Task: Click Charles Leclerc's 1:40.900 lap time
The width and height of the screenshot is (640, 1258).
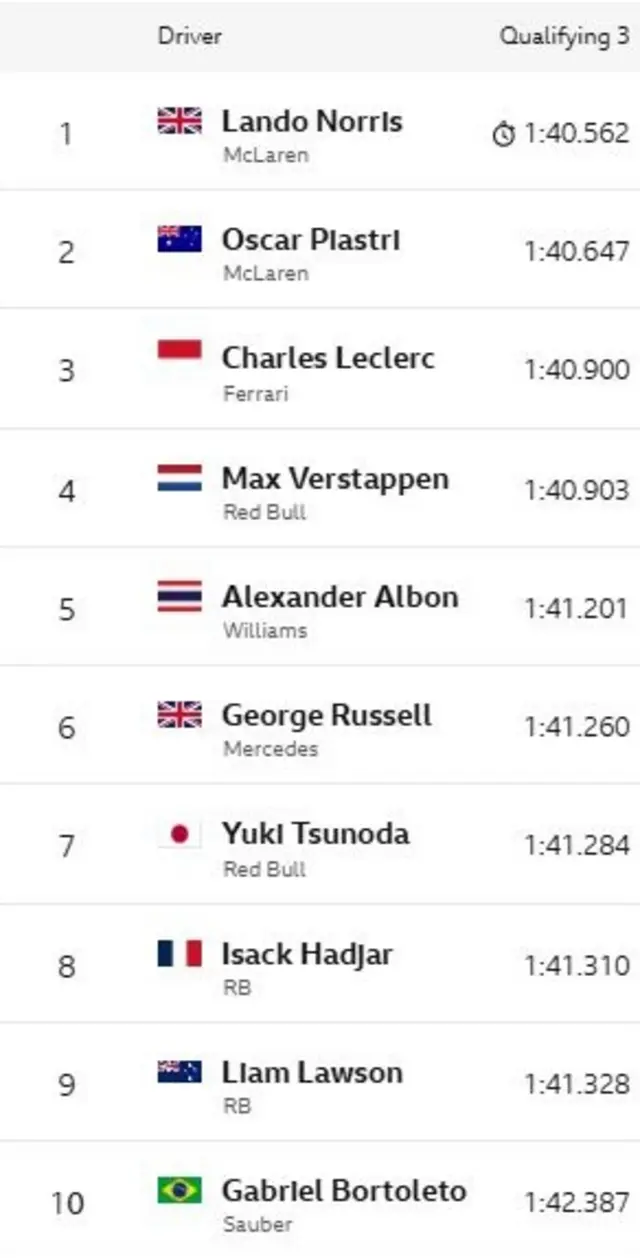Action: pyautogui.click(x=577, y=370)
